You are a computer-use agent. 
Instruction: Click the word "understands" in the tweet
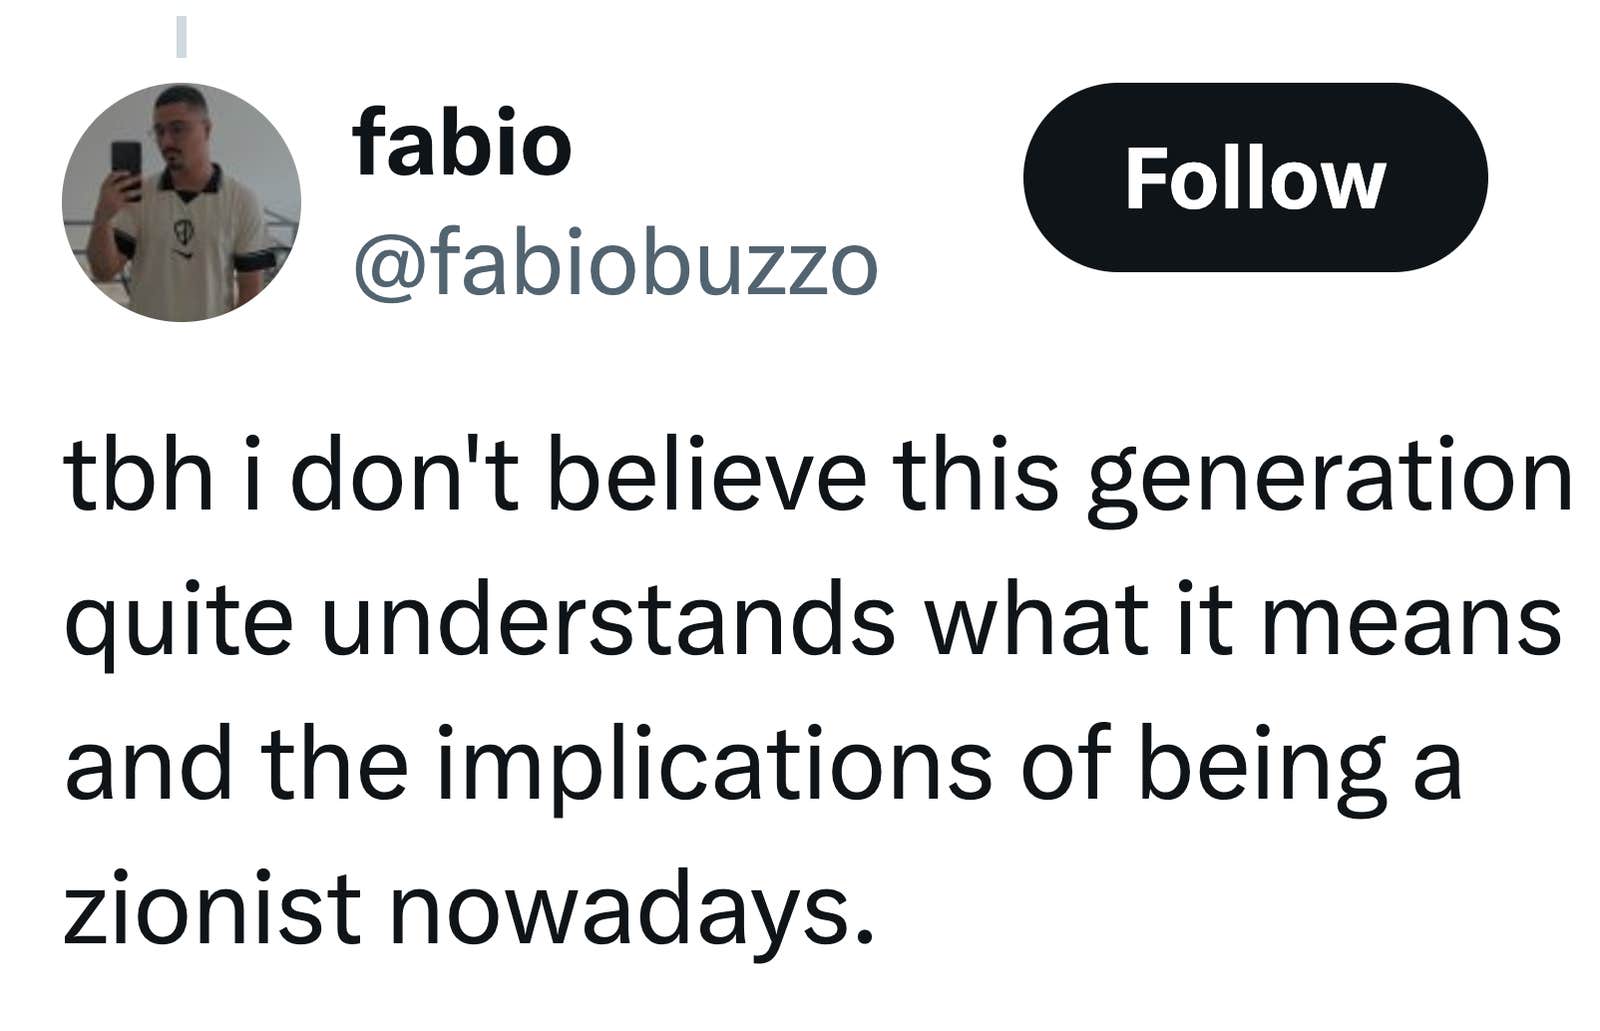[x=608, y=621]
